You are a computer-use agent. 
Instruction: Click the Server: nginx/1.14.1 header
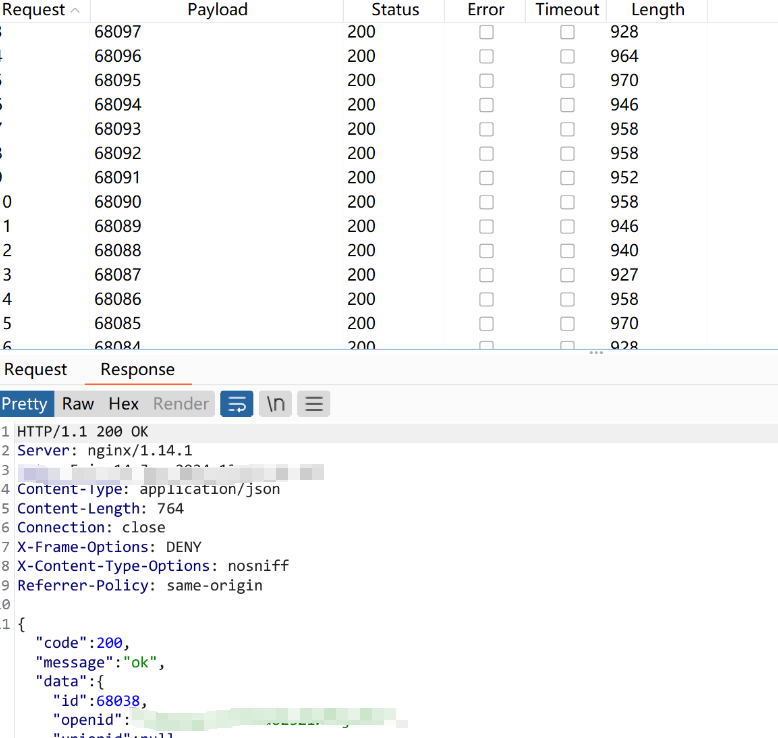point(104,451)
